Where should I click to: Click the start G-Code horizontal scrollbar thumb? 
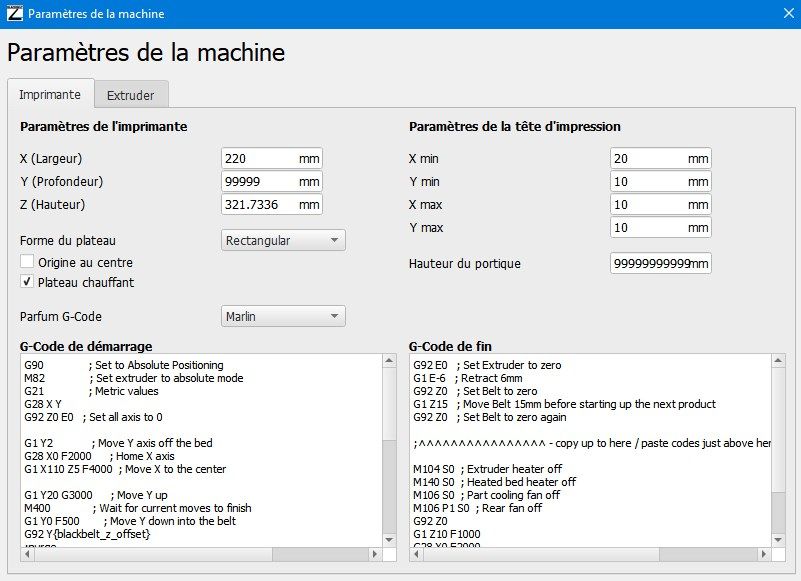(154, 554)
